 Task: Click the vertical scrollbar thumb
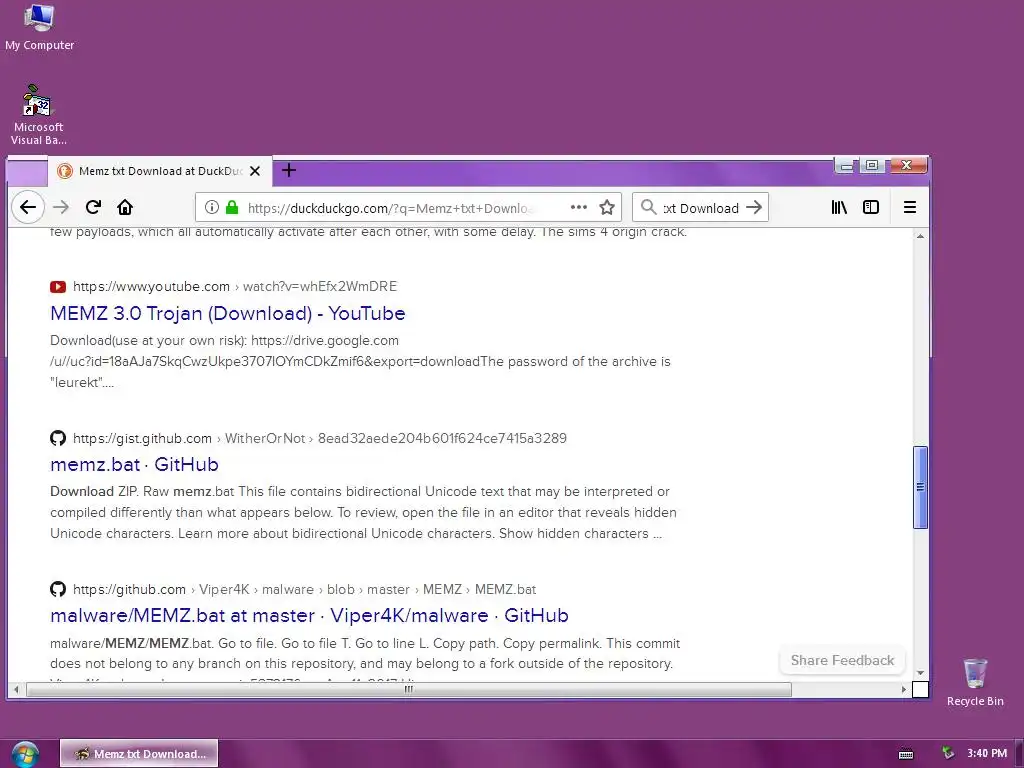pyautogui.click(x=920, y=487)
